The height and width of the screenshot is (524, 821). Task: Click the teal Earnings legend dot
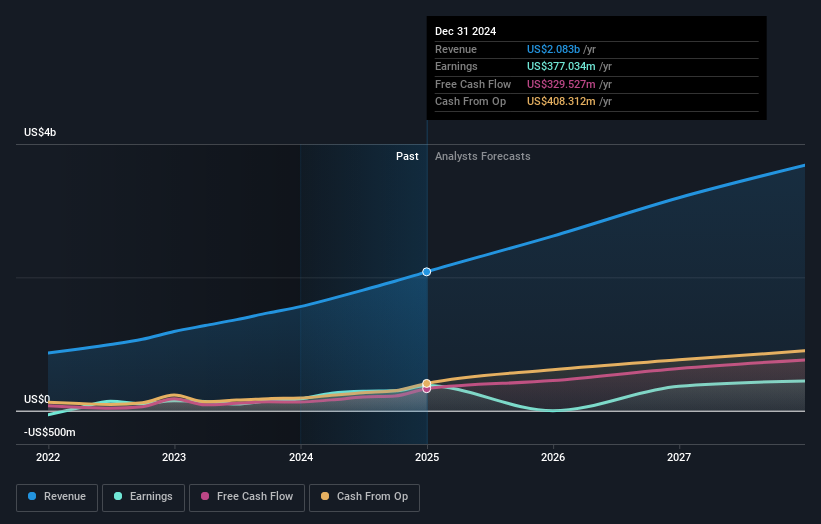[118, 496]
